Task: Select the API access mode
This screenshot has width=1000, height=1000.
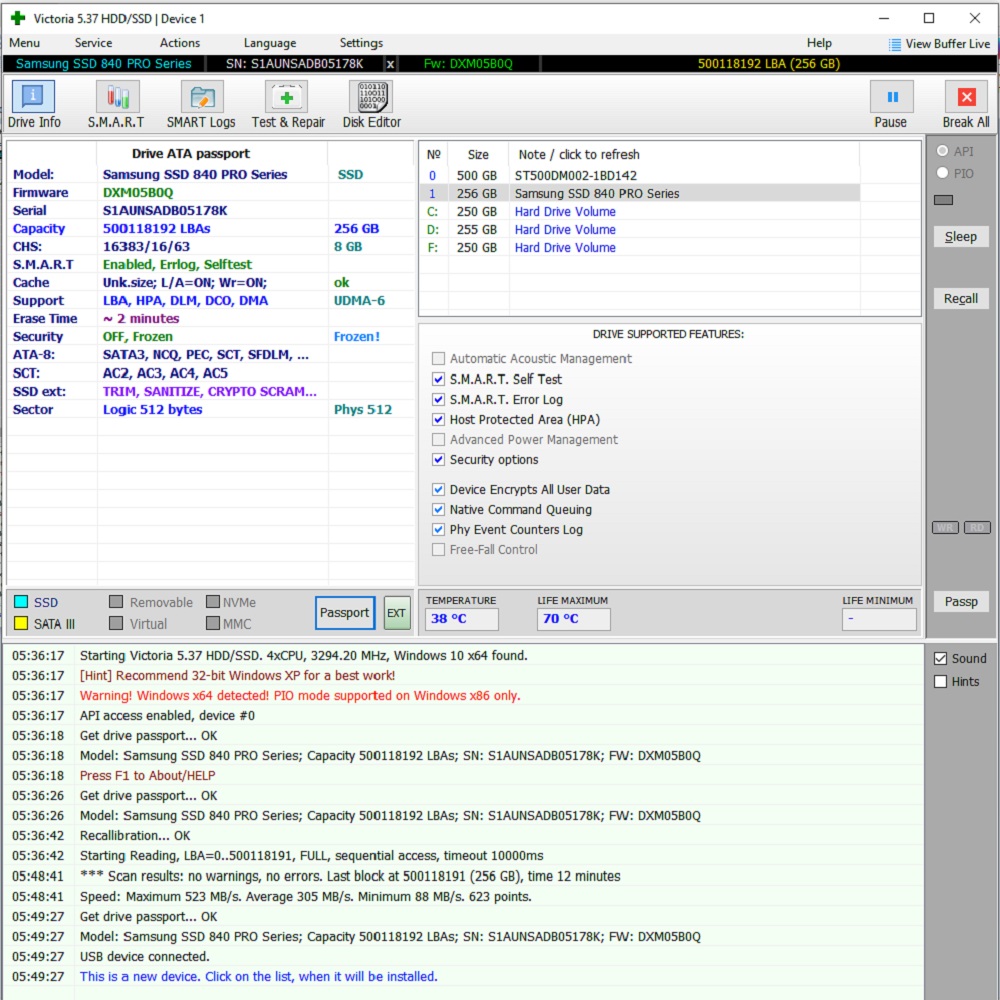Action: 942,151
